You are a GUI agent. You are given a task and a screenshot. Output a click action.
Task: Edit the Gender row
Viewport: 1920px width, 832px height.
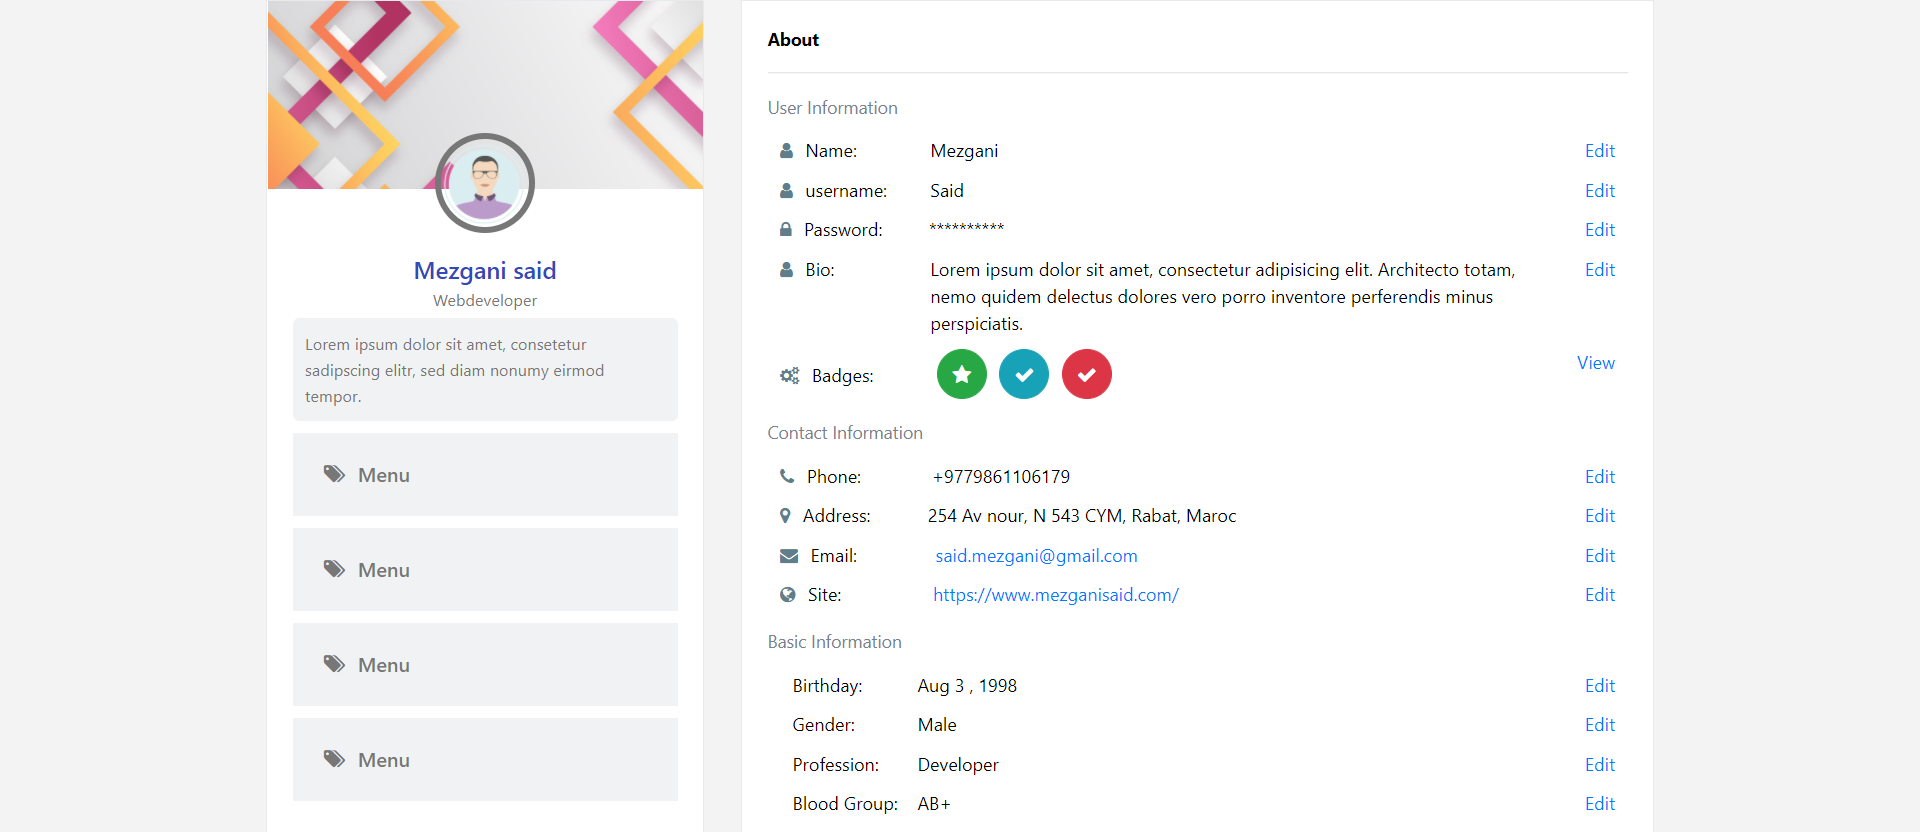[1600, 724]
